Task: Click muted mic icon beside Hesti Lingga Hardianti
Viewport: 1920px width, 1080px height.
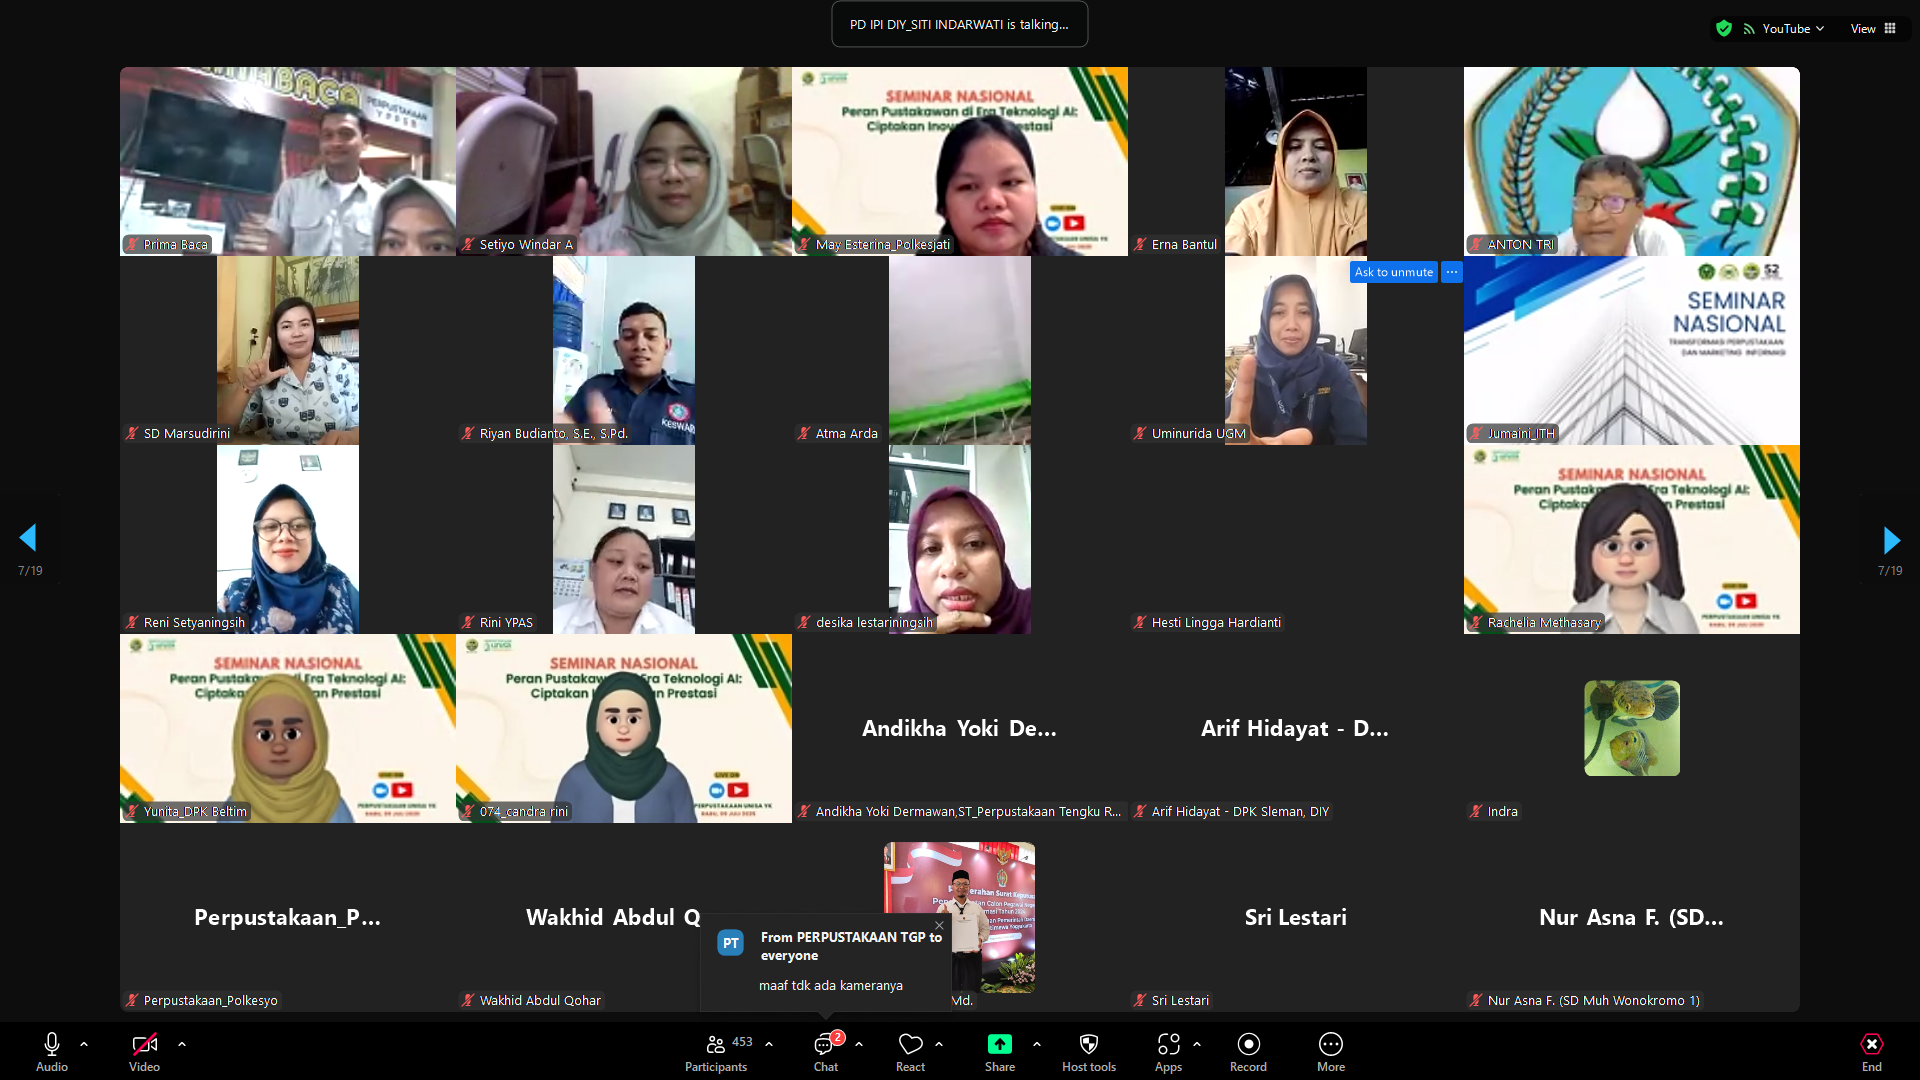Action: [x=1140, y=622]
